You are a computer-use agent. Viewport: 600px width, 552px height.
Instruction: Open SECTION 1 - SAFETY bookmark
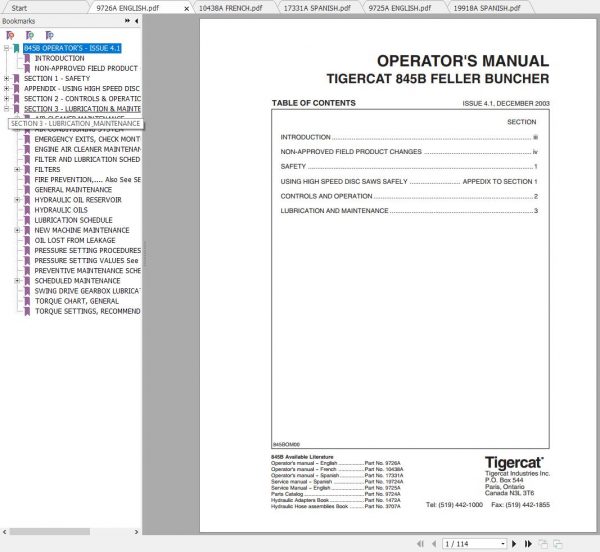coord(57,78)
